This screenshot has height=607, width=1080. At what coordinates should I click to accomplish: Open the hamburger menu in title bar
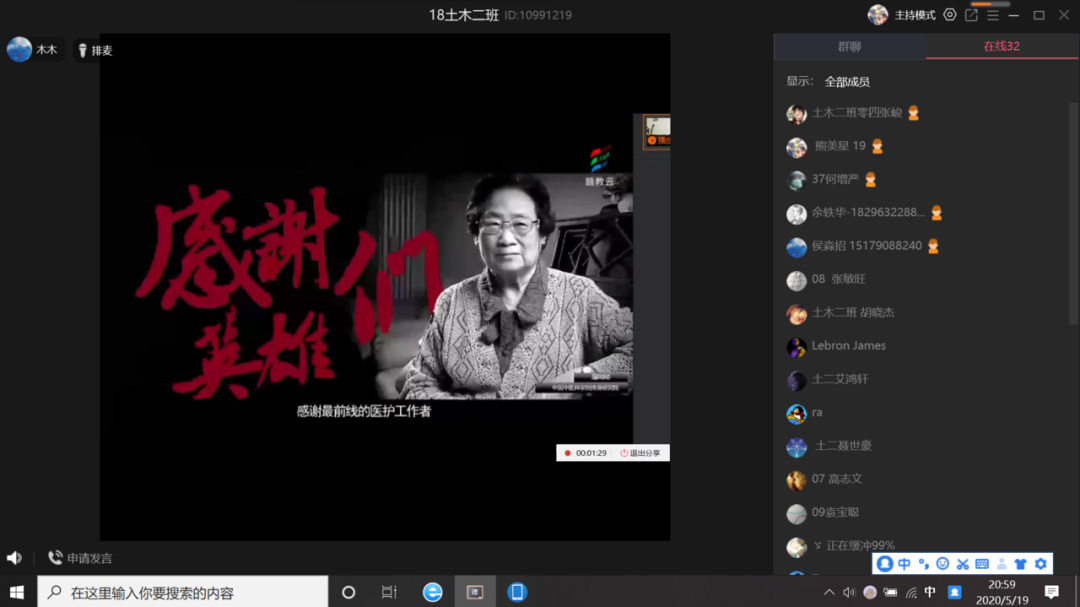tap(992, 15)
